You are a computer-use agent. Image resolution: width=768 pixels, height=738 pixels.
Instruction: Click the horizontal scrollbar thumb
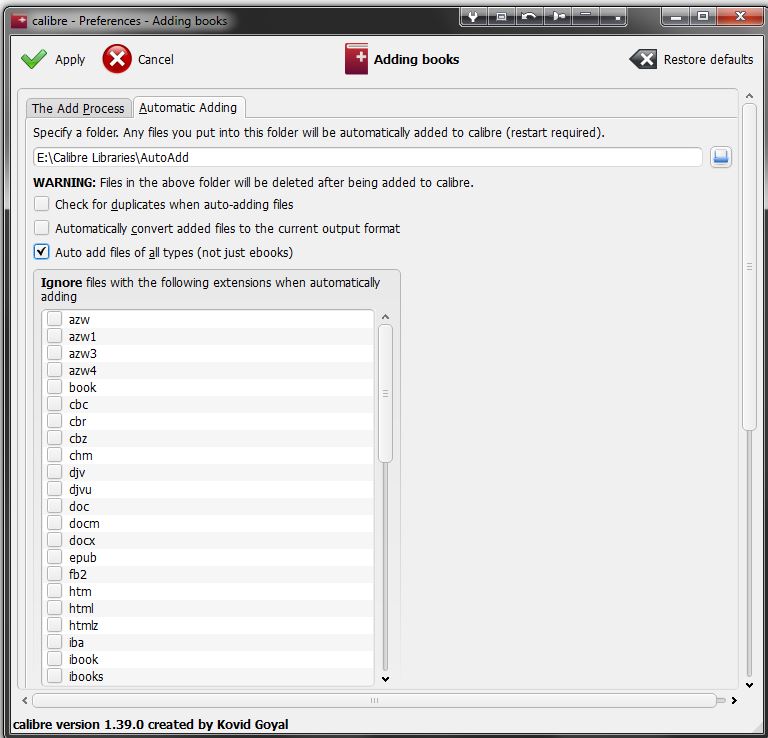pyautogui.click(x=374, y=700)
